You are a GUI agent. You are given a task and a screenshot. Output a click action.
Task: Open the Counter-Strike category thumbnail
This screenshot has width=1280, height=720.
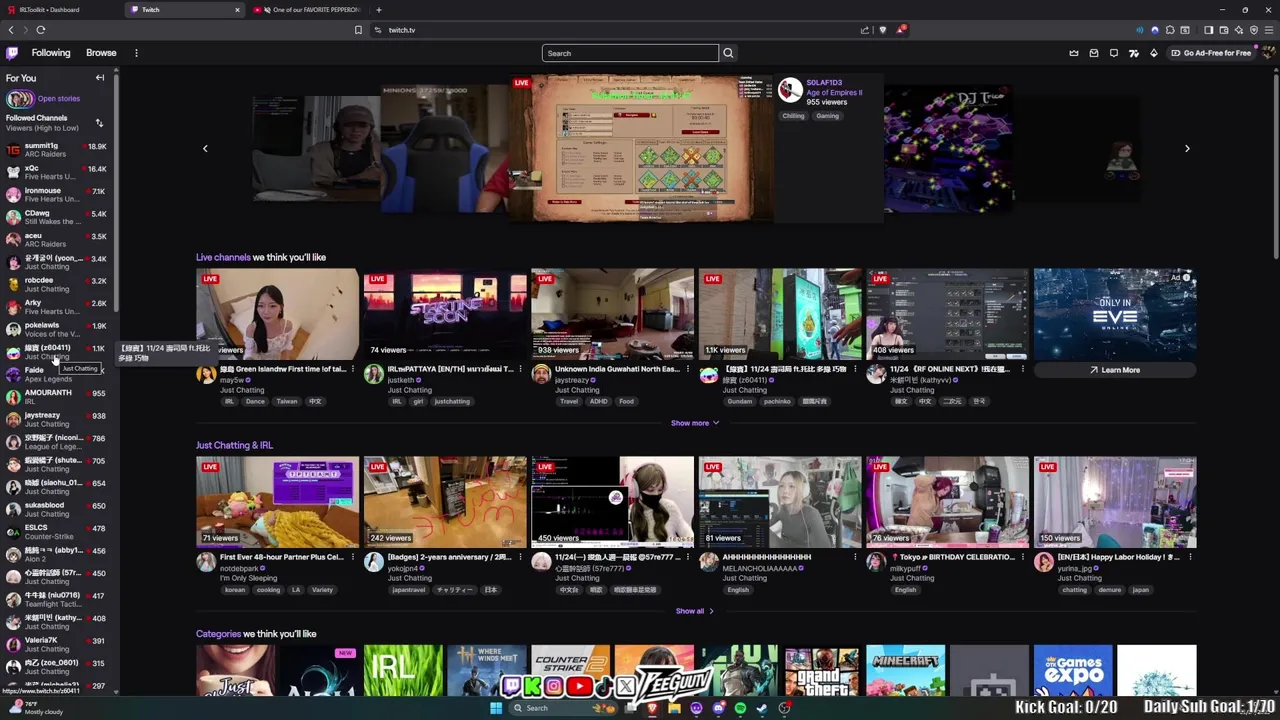[x=570, y=670]
